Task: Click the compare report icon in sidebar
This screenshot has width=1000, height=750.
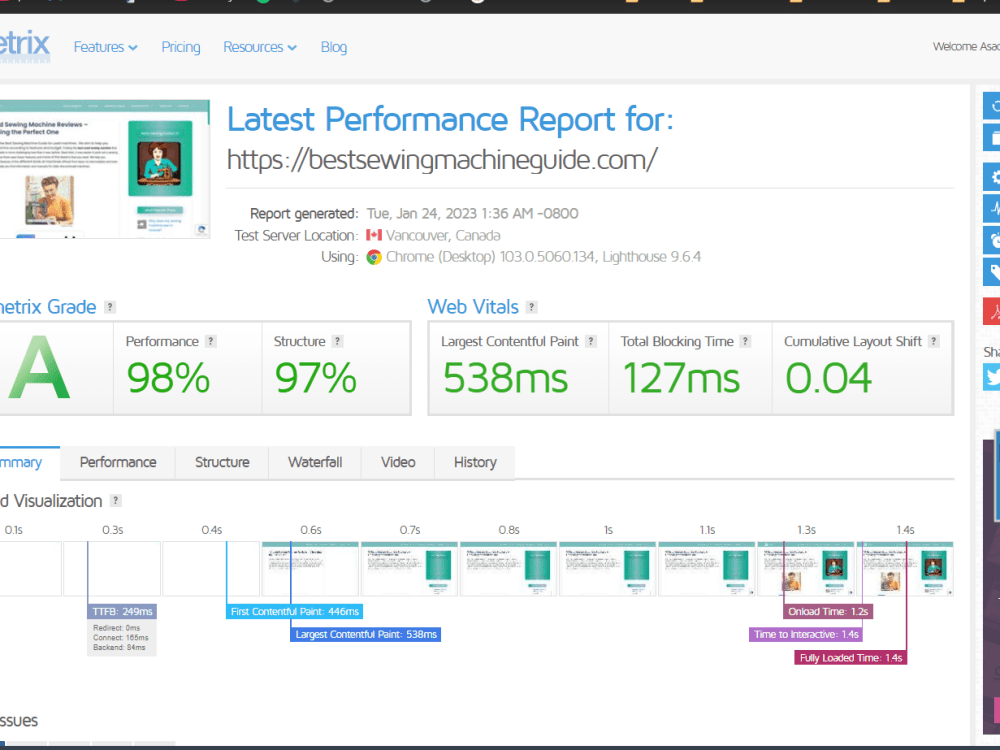Action: point(992,137)
